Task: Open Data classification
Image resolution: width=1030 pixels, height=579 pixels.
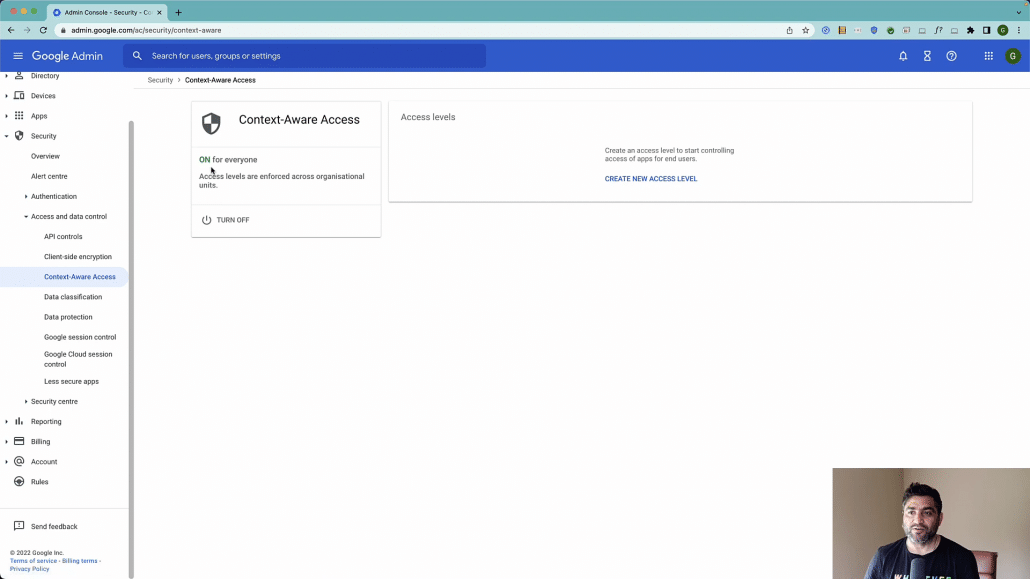Action: tap(73, 297)
